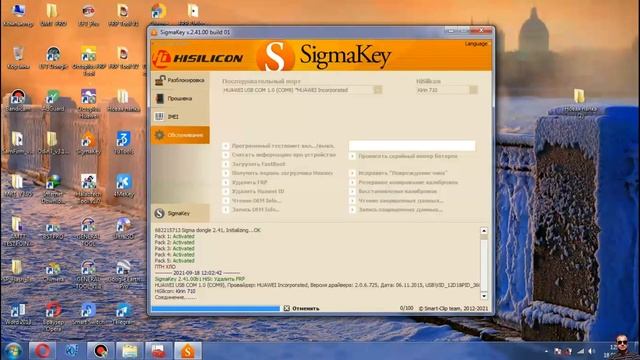Screen dimensions: 640x360
Task: Click Удалить FRP button
Action: (245, 182)
